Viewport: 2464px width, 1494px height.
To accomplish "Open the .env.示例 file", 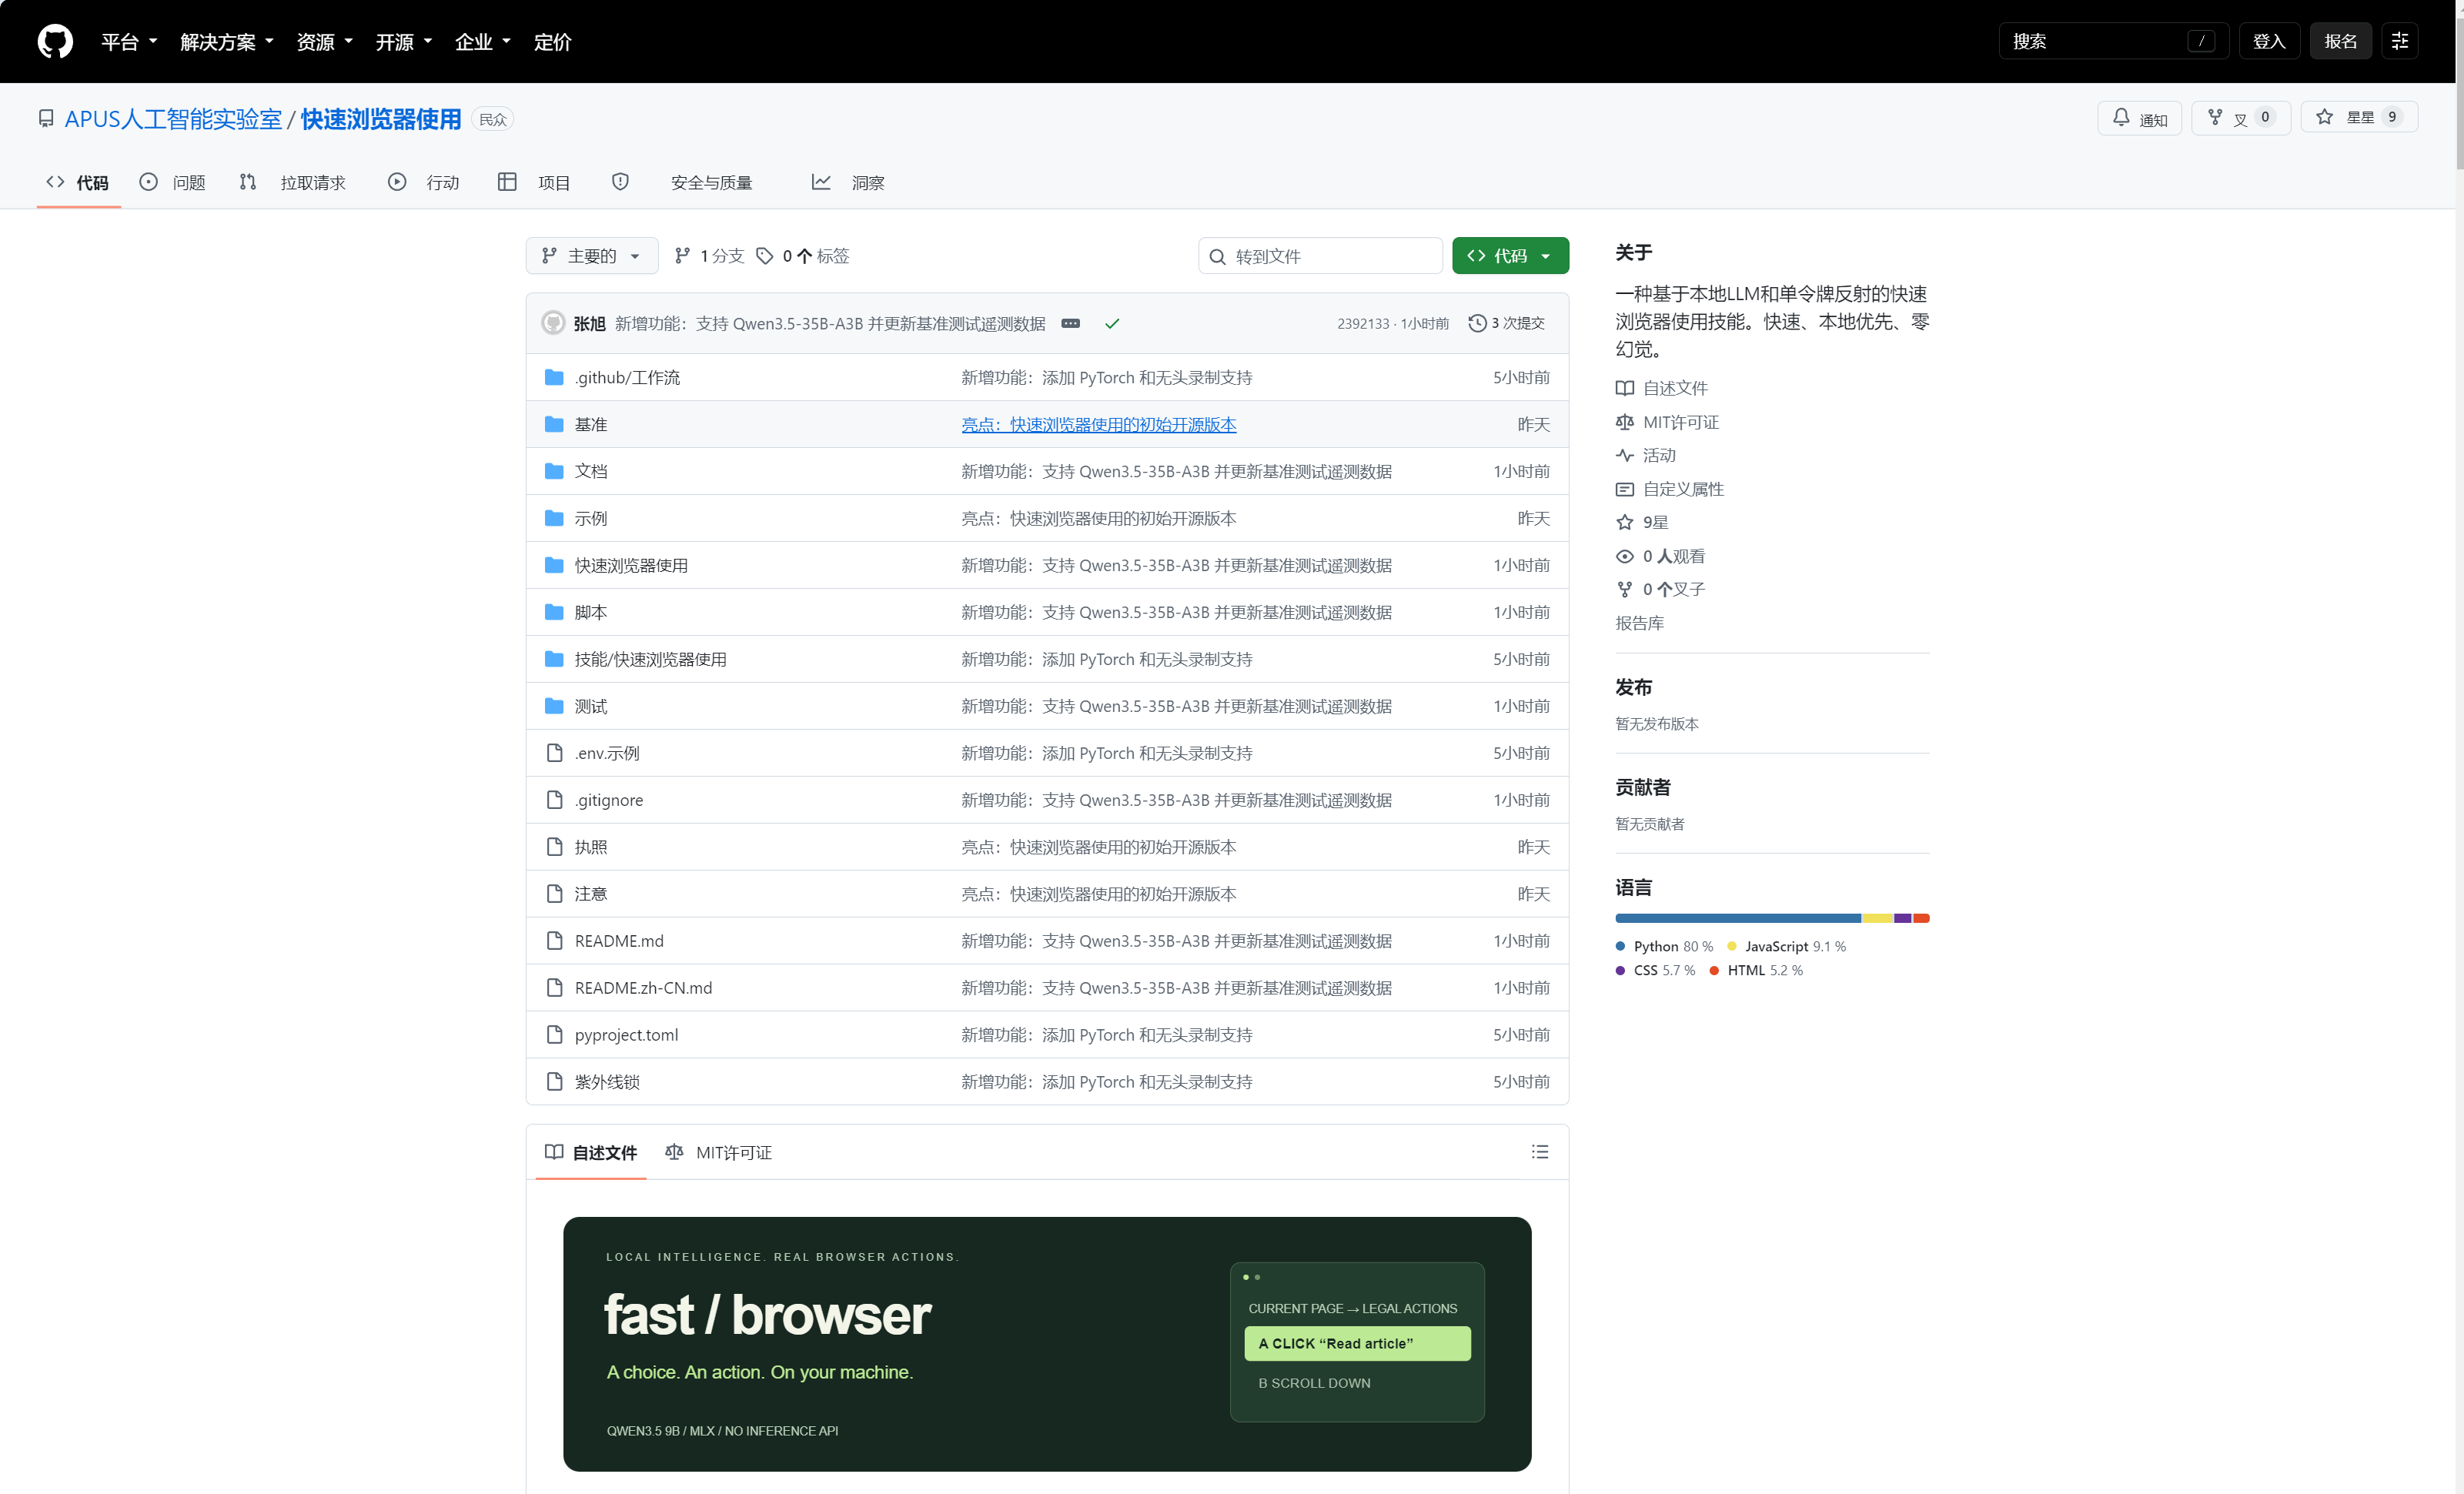I will [x=607, y=753].
